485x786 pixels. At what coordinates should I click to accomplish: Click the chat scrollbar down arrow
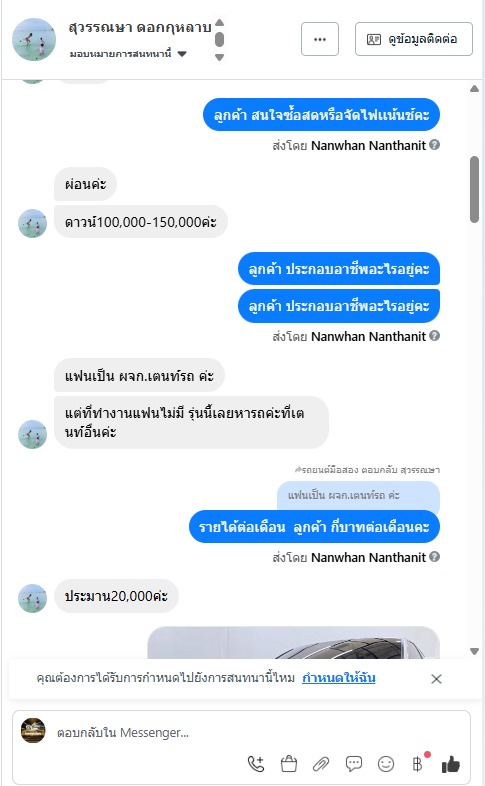(474, 651)
